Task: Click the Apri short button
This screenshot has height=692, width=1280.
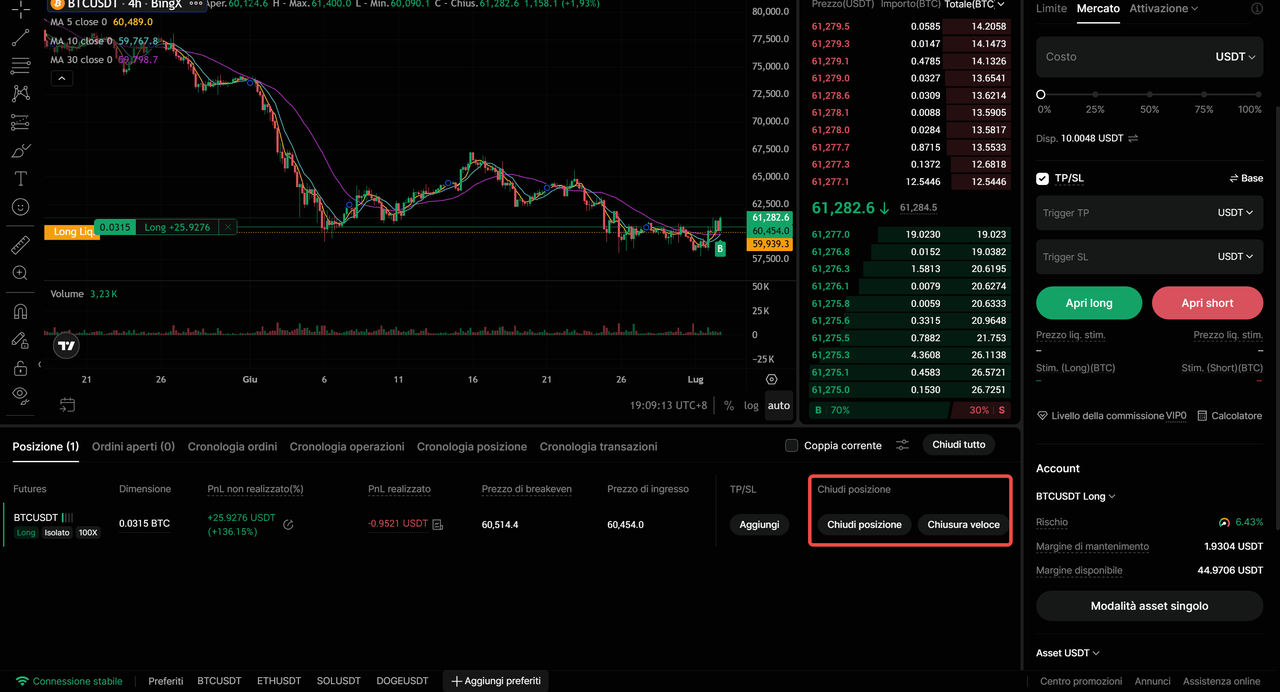Action: pos(1207,303)
